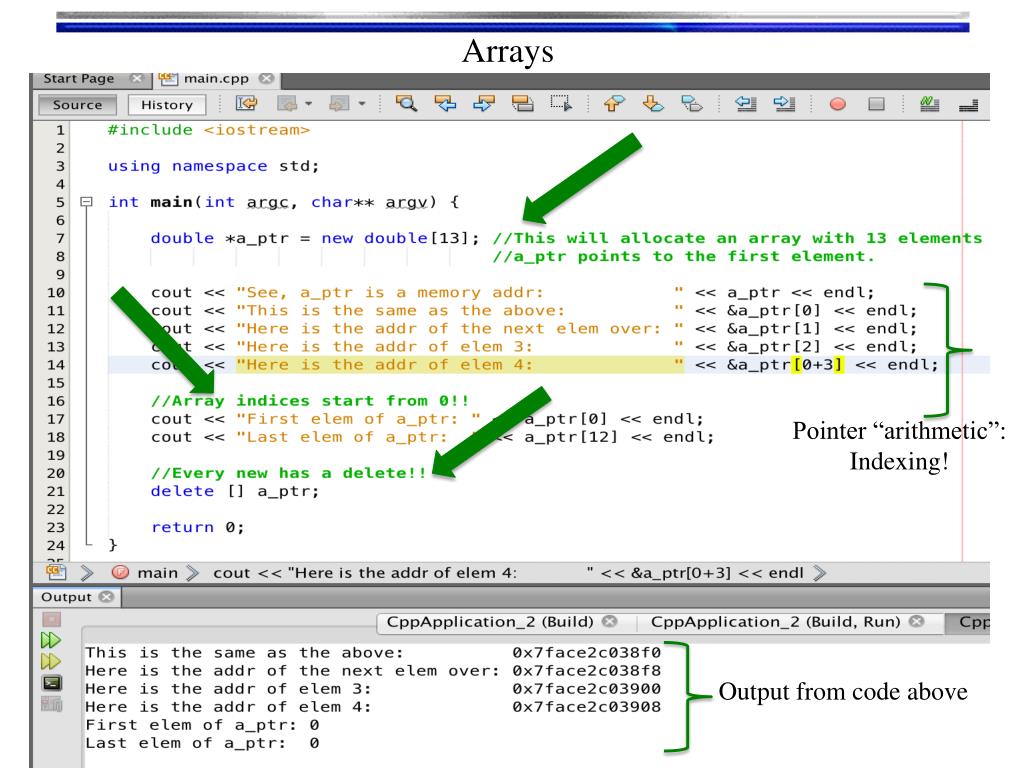Click the Find Selection magnifier icon
Screen dimensions: 1024x768
[406, 104]
